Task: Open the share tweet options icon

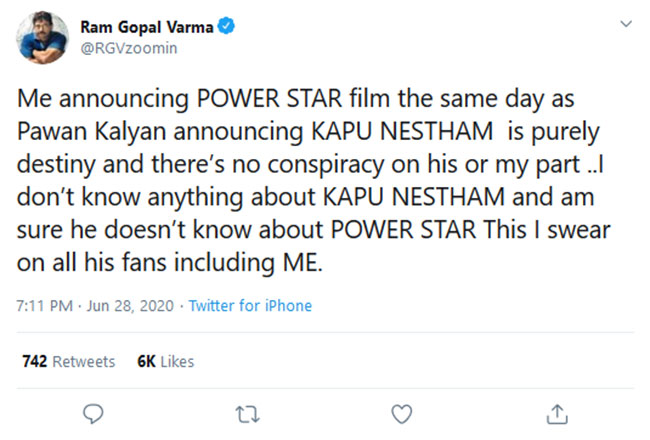Action: pos(558,413)
